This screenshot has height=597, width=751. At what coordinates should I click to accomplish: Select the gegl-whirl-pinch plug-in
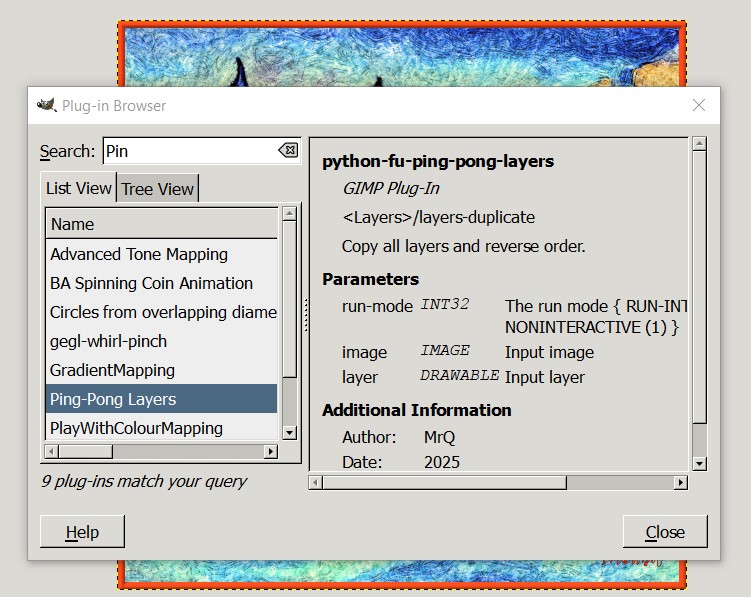click(161, 341)
